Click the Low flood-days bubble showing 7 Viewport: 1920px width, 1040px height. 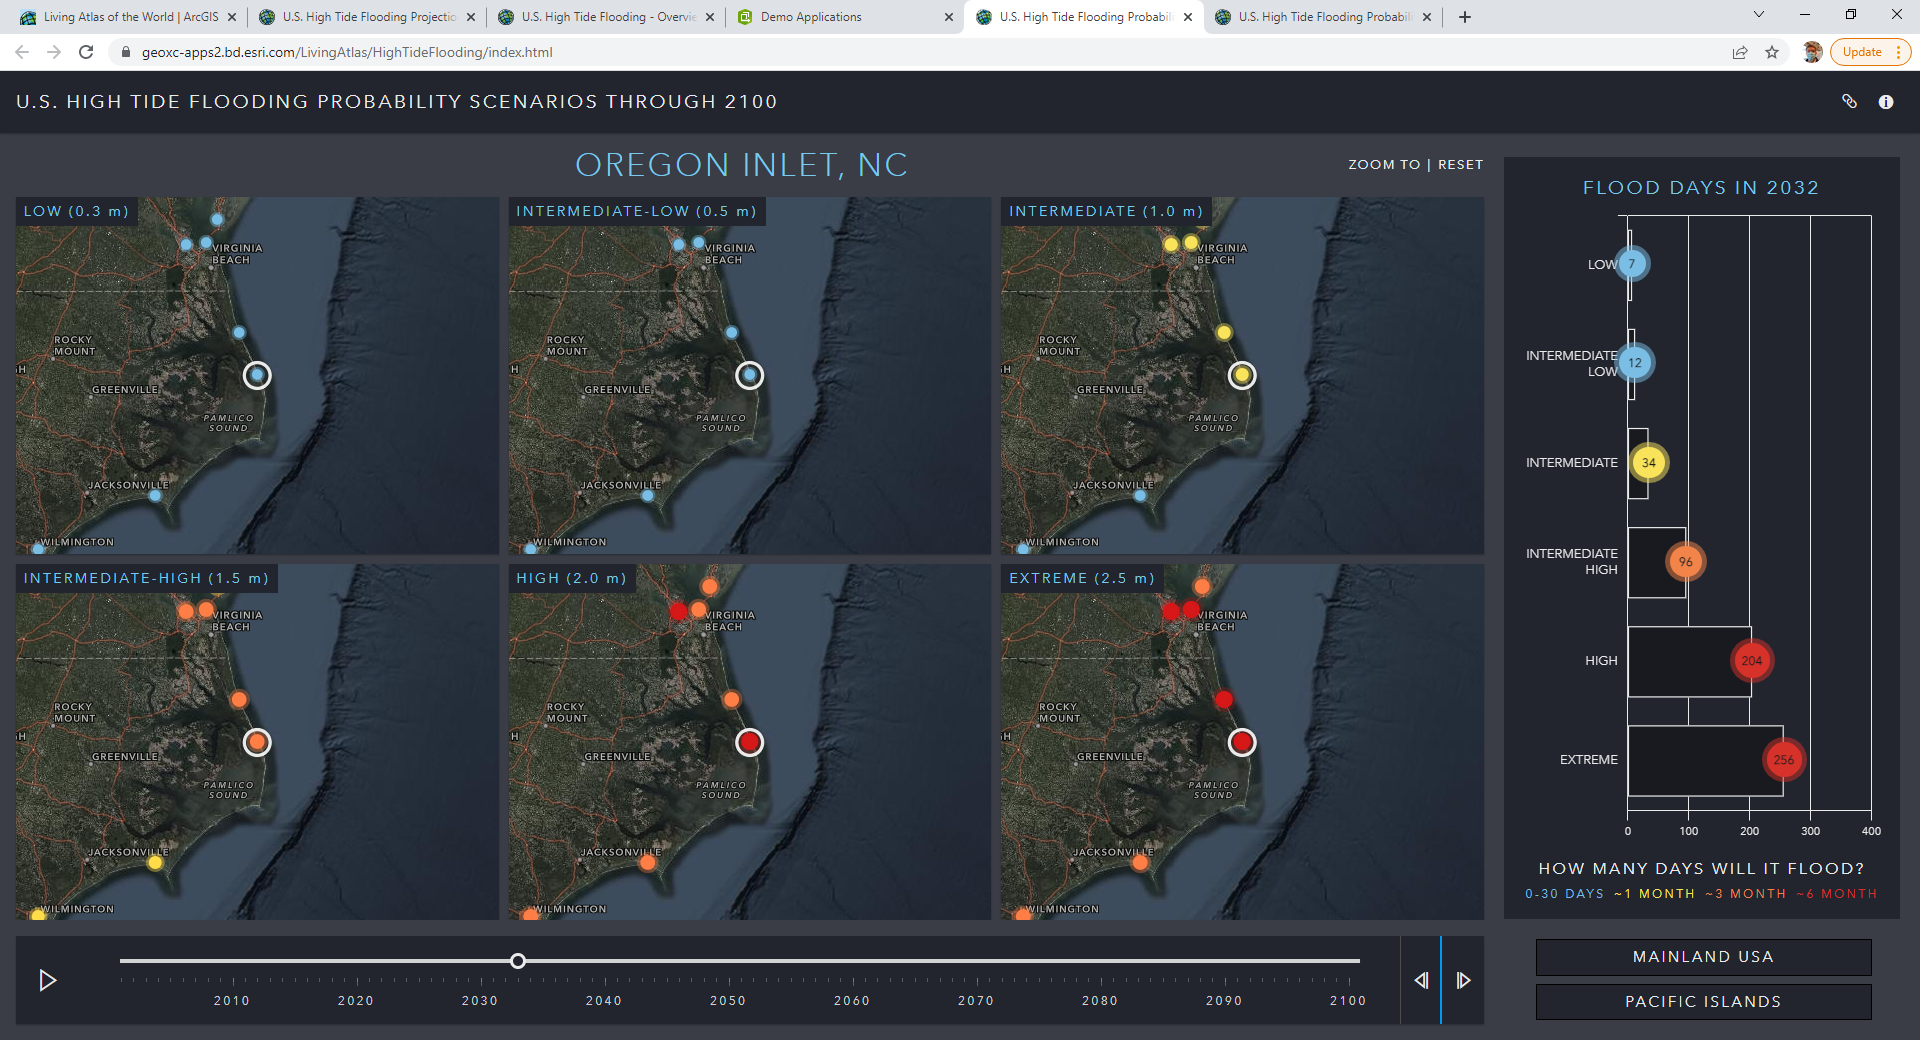coord(1631,263)
